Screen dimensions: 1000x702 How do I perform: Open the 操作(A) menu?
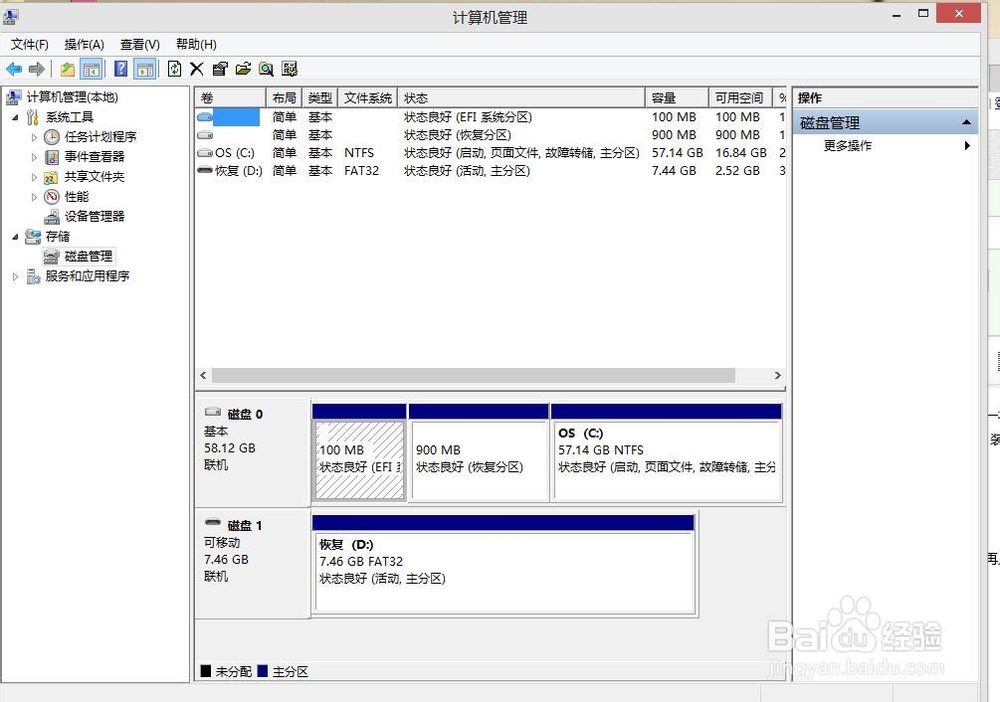click(84, 44)
